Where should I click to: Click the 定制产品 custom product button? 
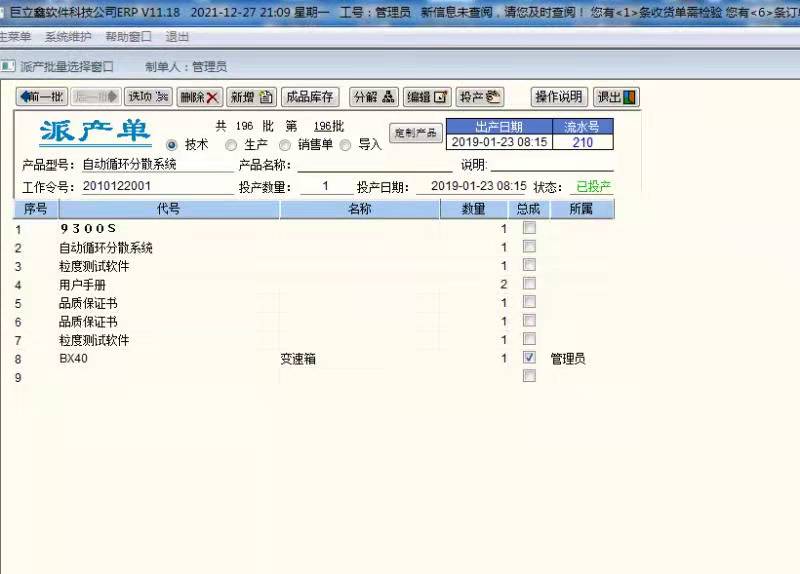point(415,133)
